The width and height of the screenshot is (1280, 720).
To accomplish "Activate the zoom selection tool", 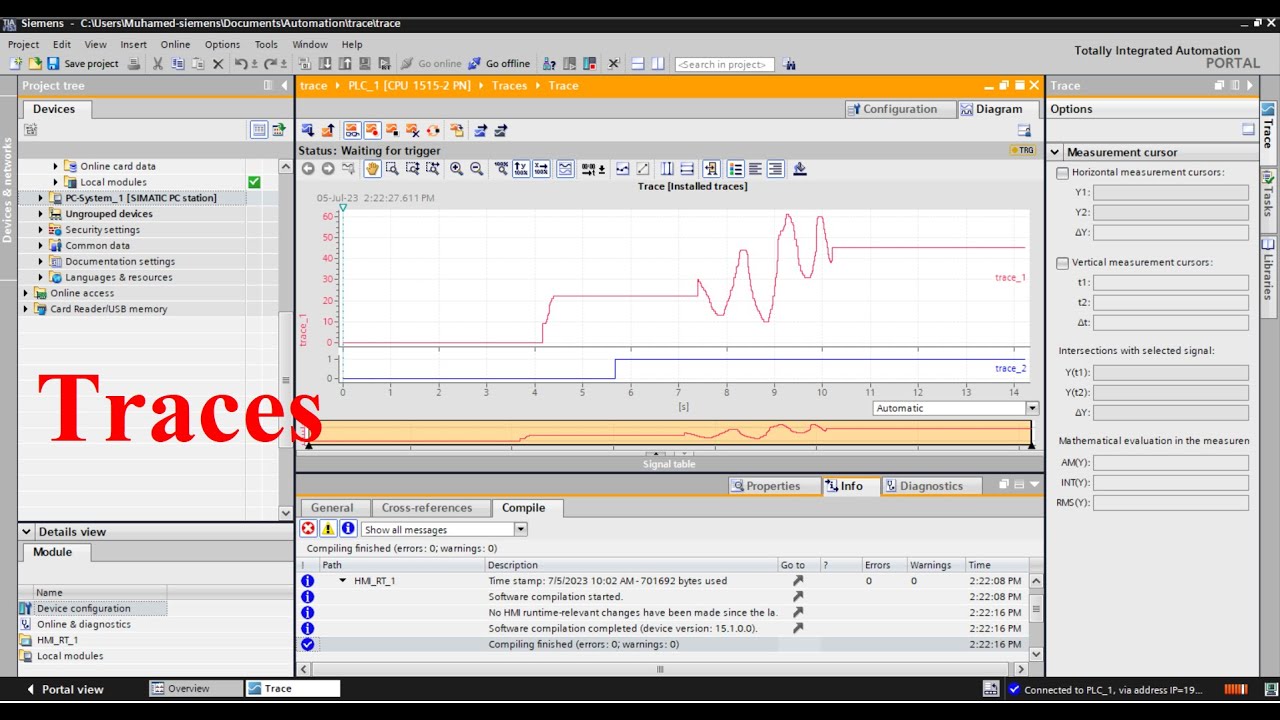I will [x=392, y=169].
